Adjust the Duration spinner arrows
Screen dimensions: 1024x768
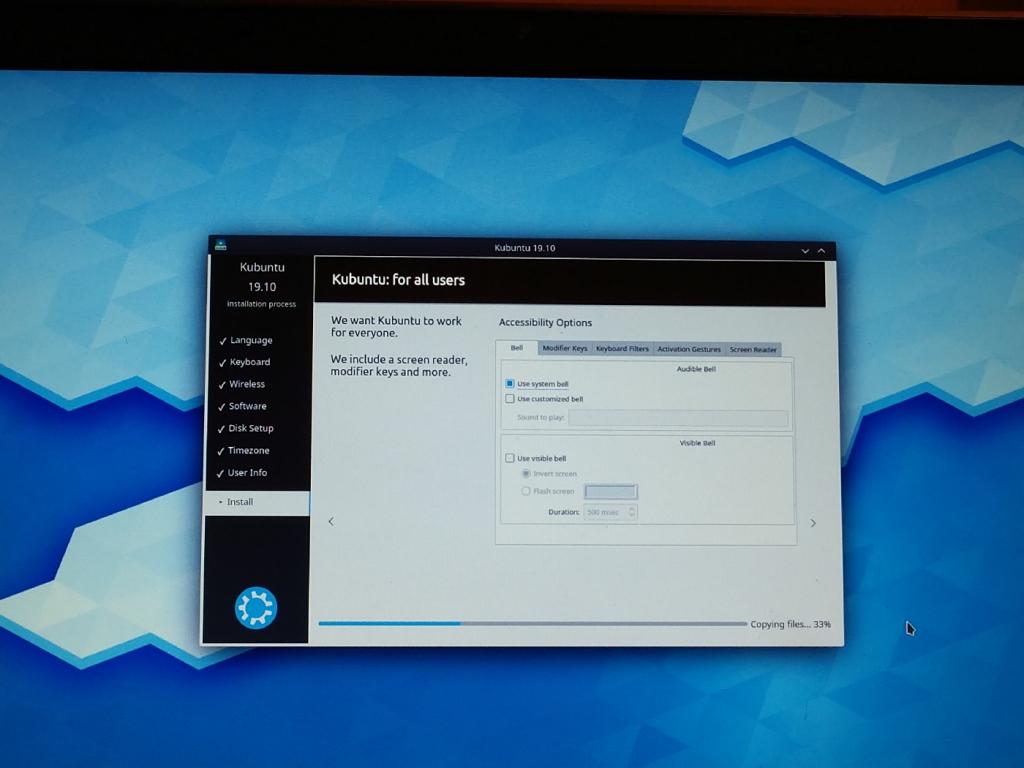[x=632, y=512]
